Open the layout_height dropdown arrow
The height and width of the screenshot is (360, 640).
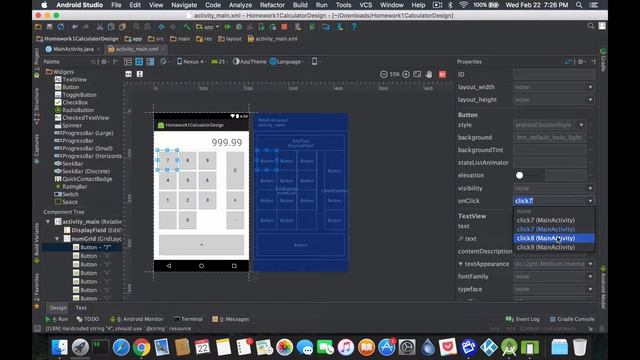[x=590, y=100]
